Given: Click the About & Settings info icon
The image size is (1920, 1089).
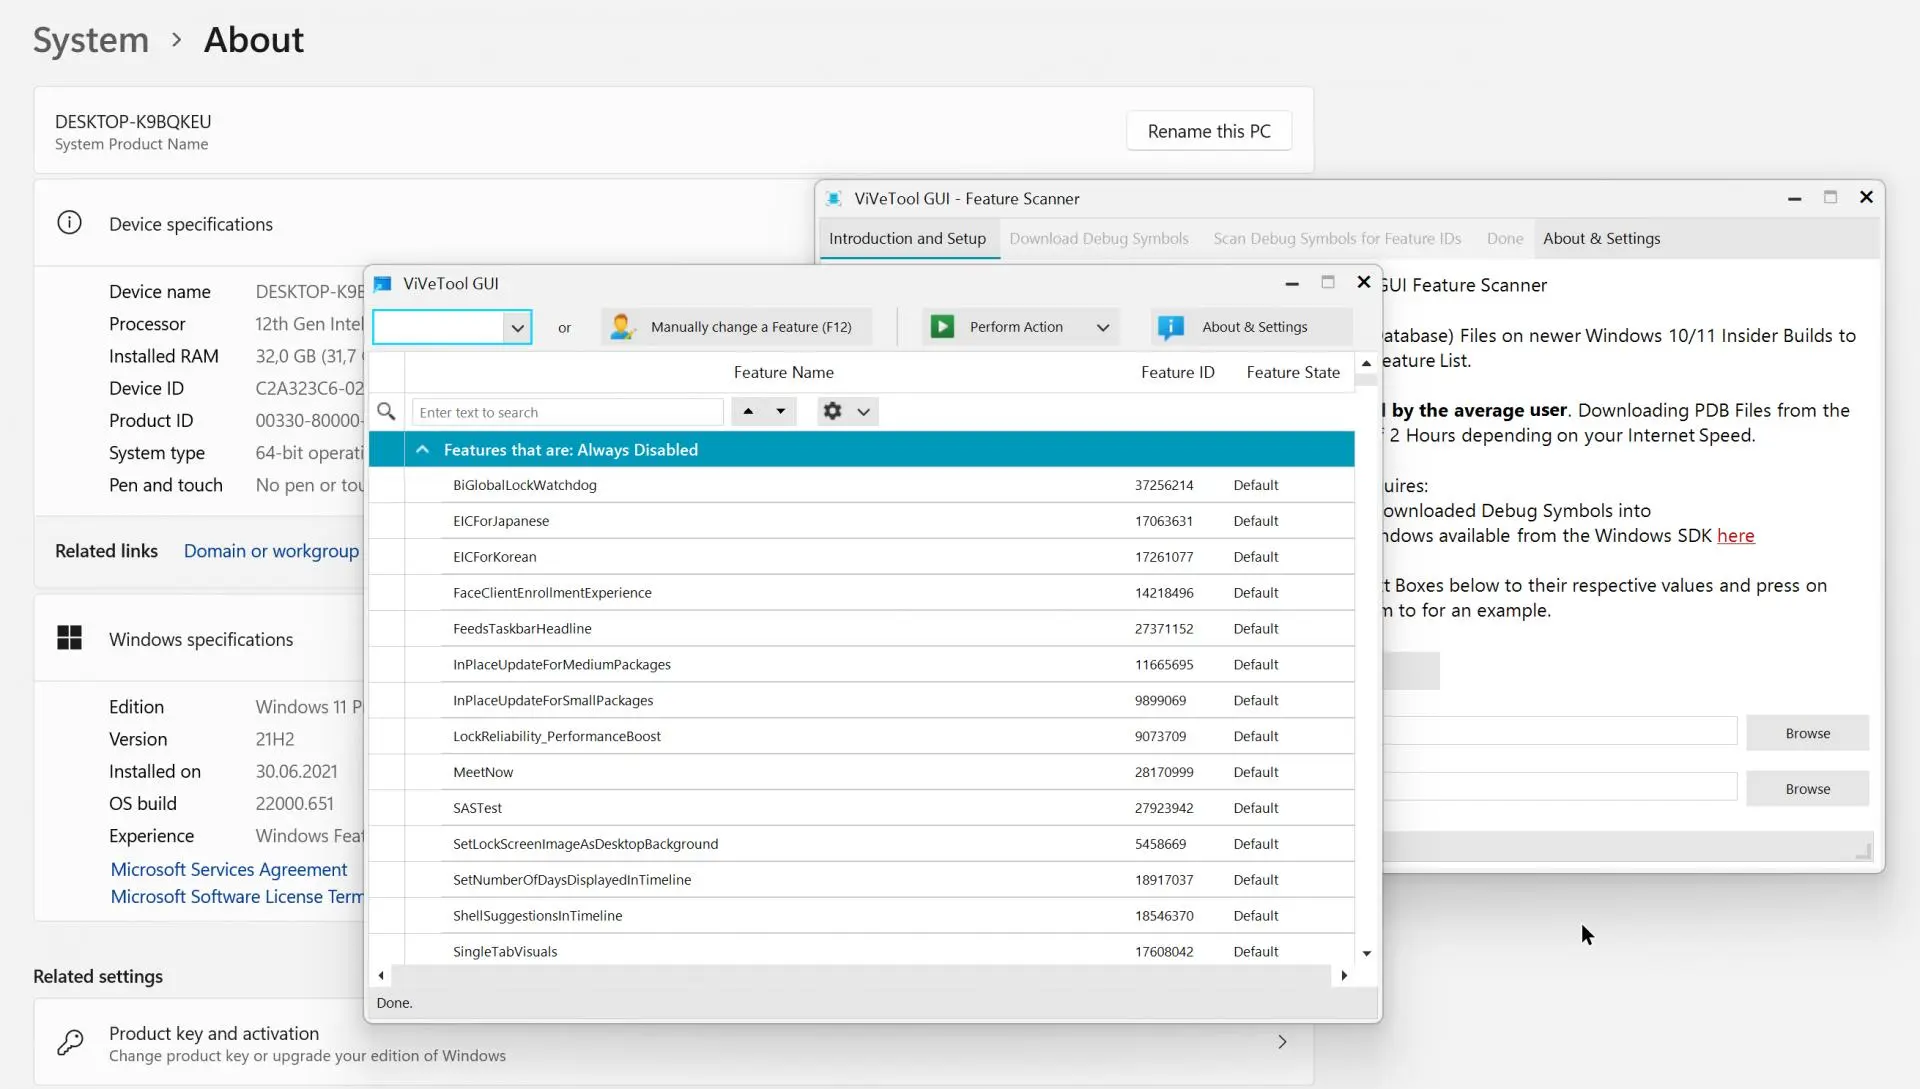Looking at the screenshot, I should pos(1170,327).
